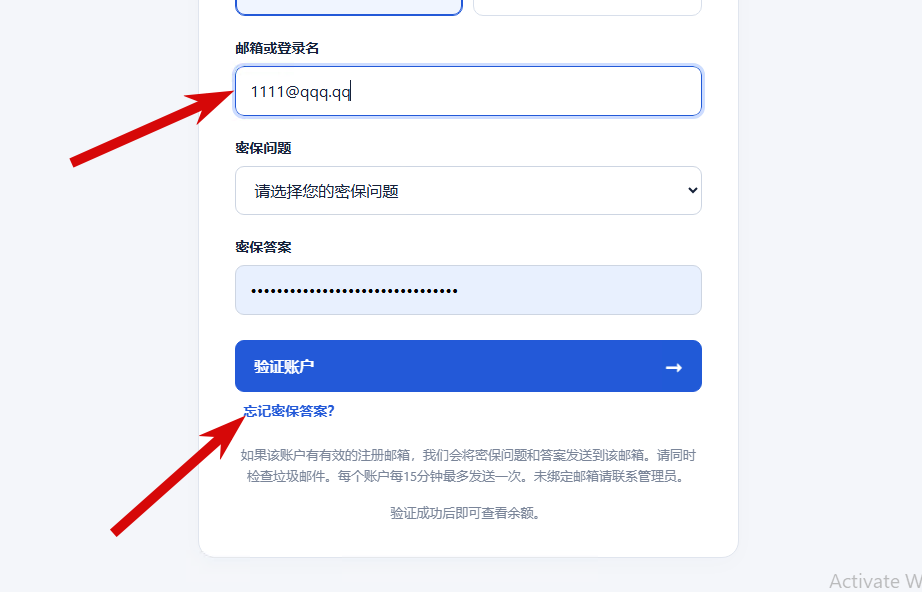Click the chevron on the 密保问题 select
The height and width of the screenshot is (592, 922).
pyautogui.click(x=693, y=190)
